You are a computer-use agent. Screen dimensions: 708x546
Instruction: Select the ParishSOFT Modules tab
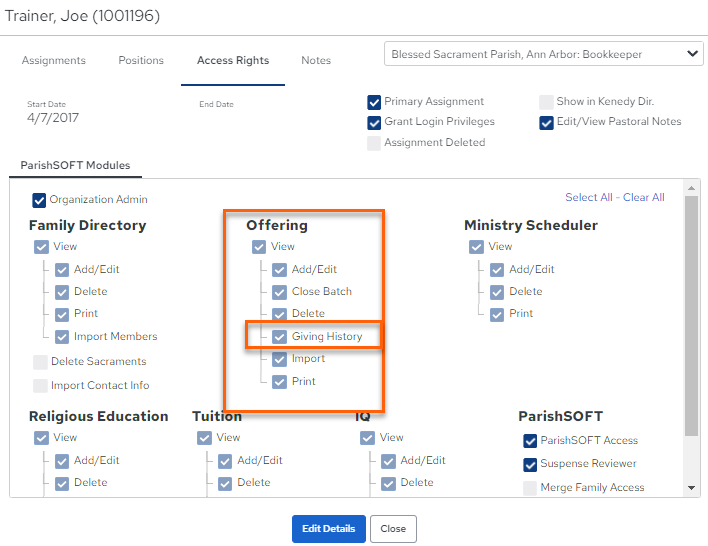[75, 165]
